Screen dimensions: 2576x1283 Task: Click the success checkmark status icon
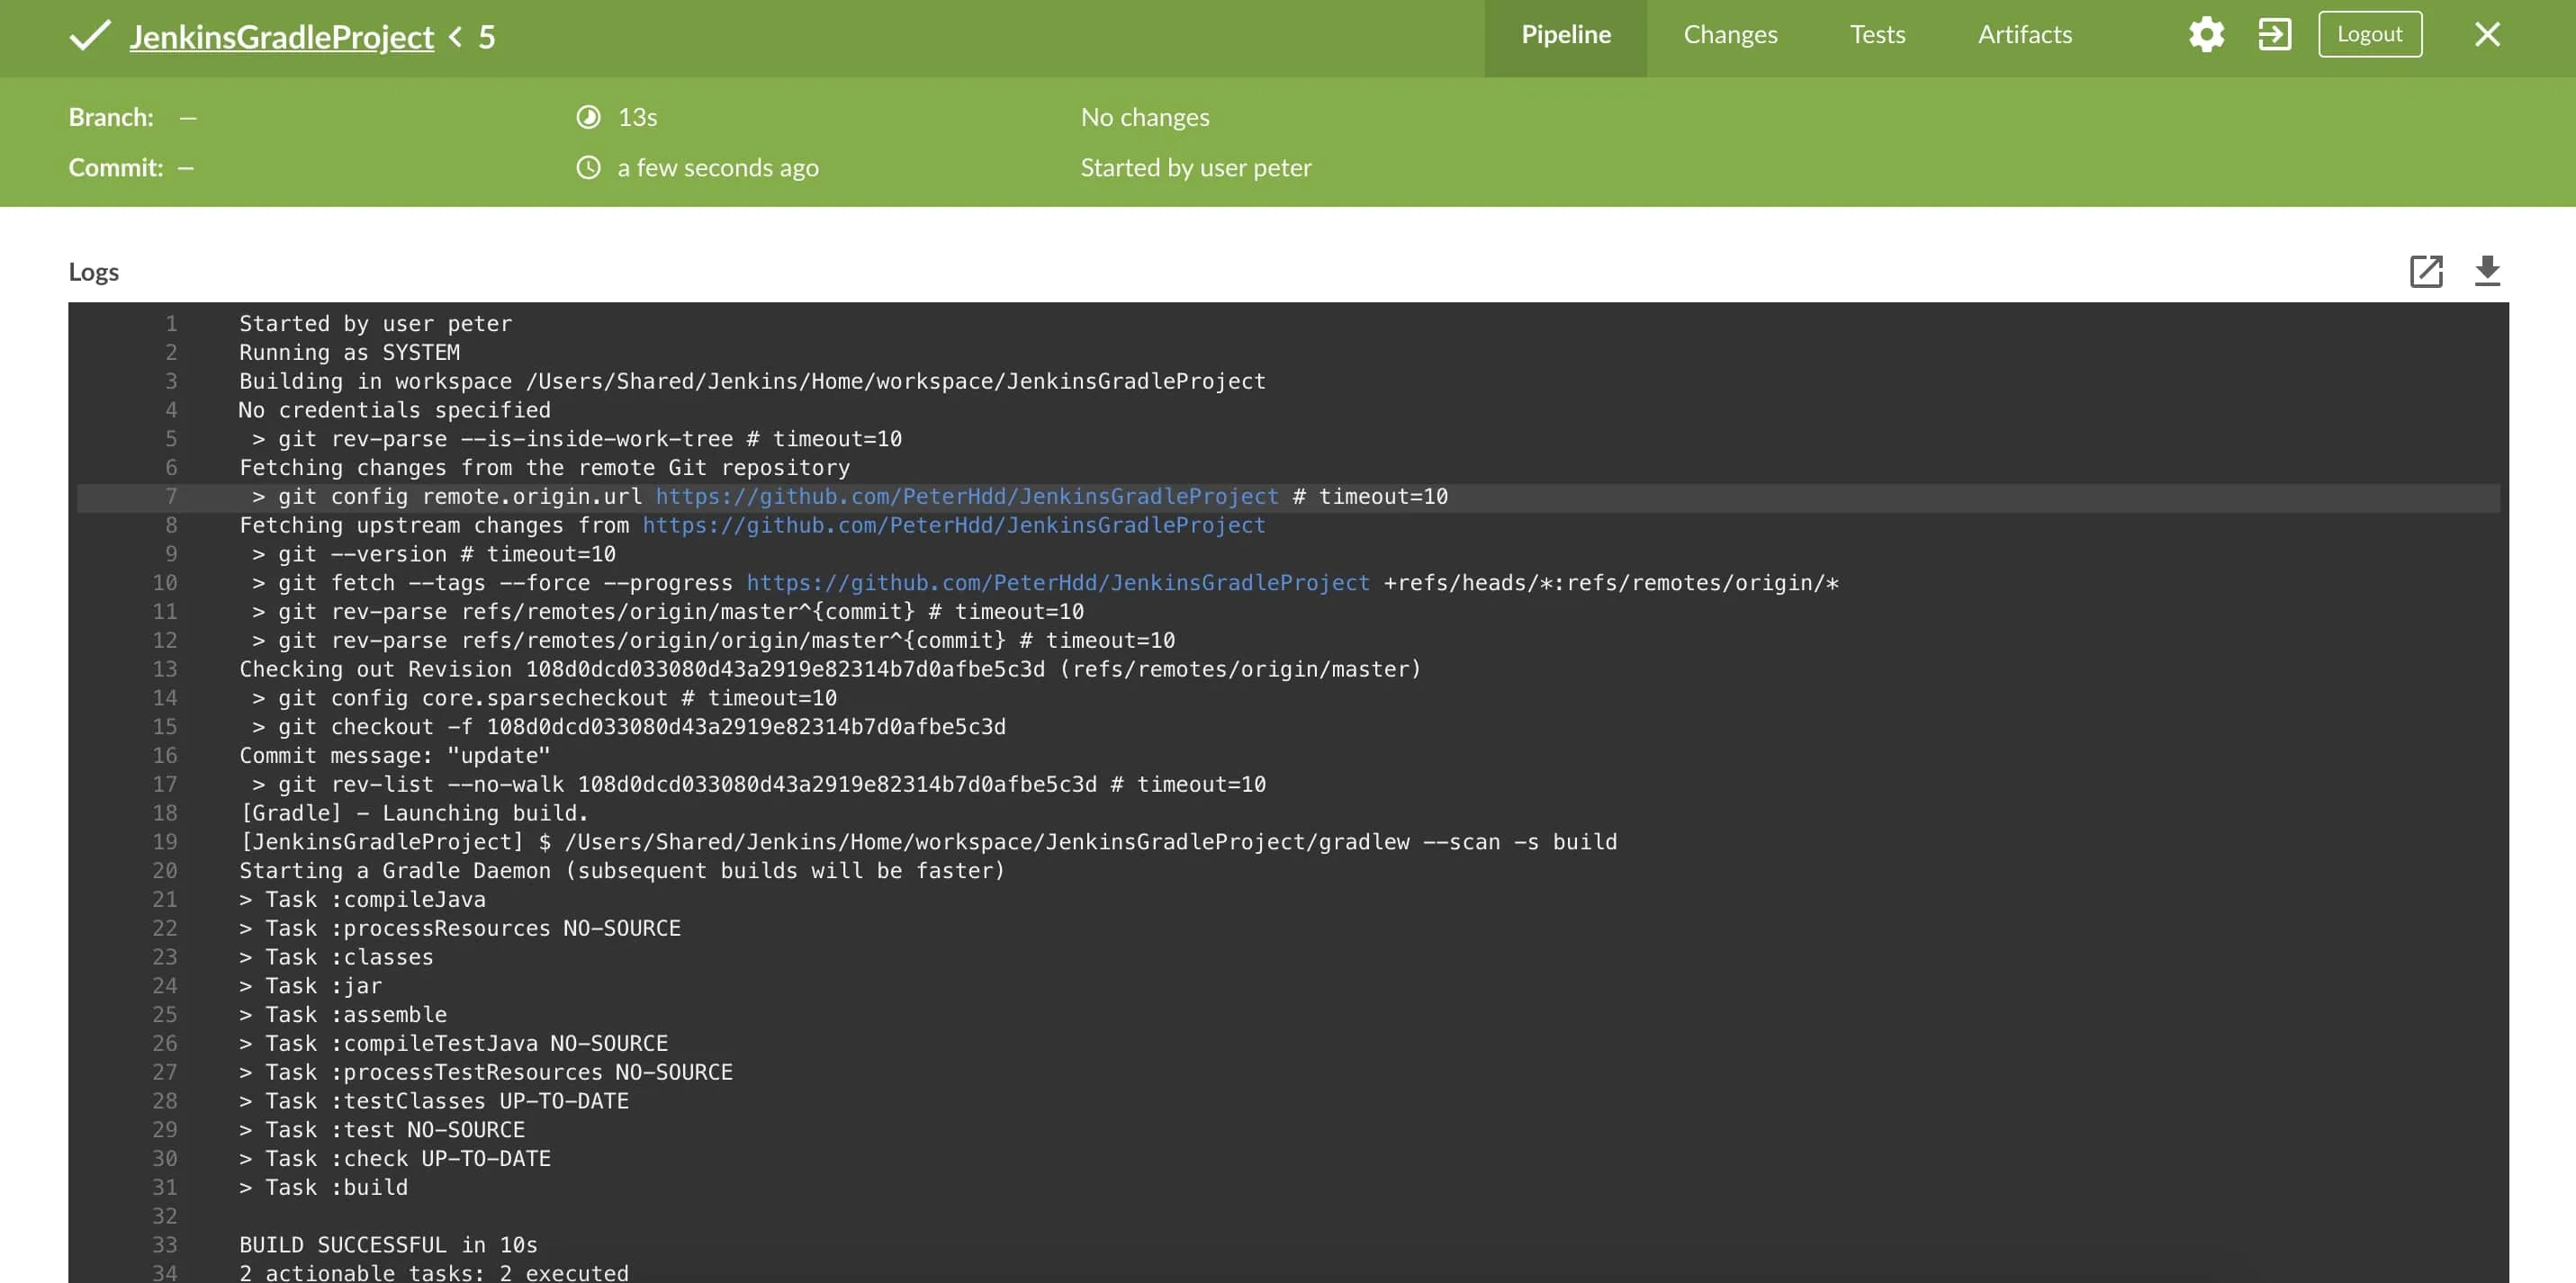(90, 36)
